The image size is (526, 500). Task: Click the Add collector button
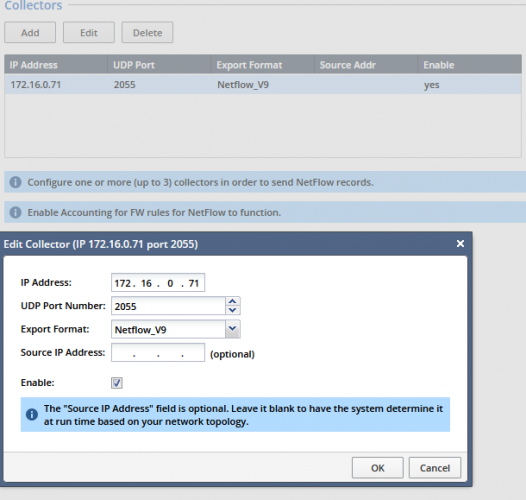30,33
